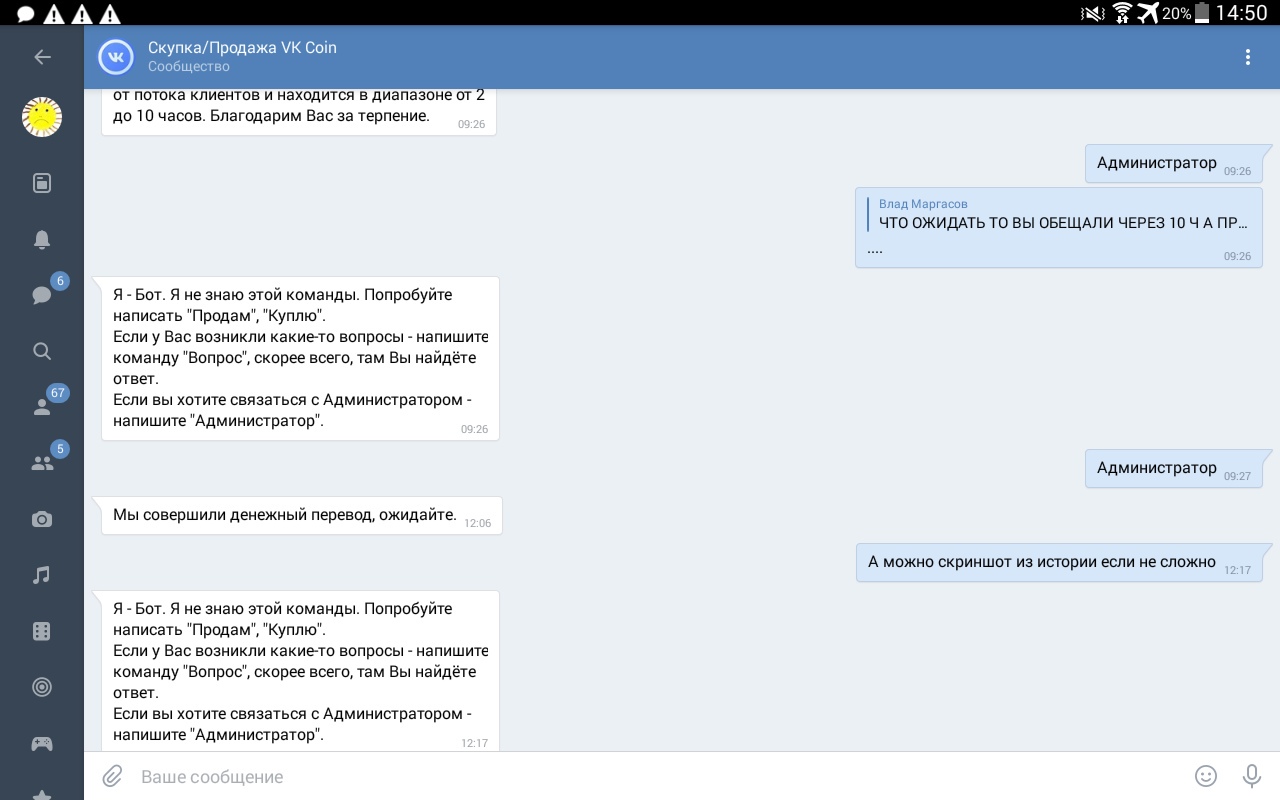The height and width of the screenshot is (800, 1280).
Task: Open notifications bell in sidebar
Action: pos(42,239)
